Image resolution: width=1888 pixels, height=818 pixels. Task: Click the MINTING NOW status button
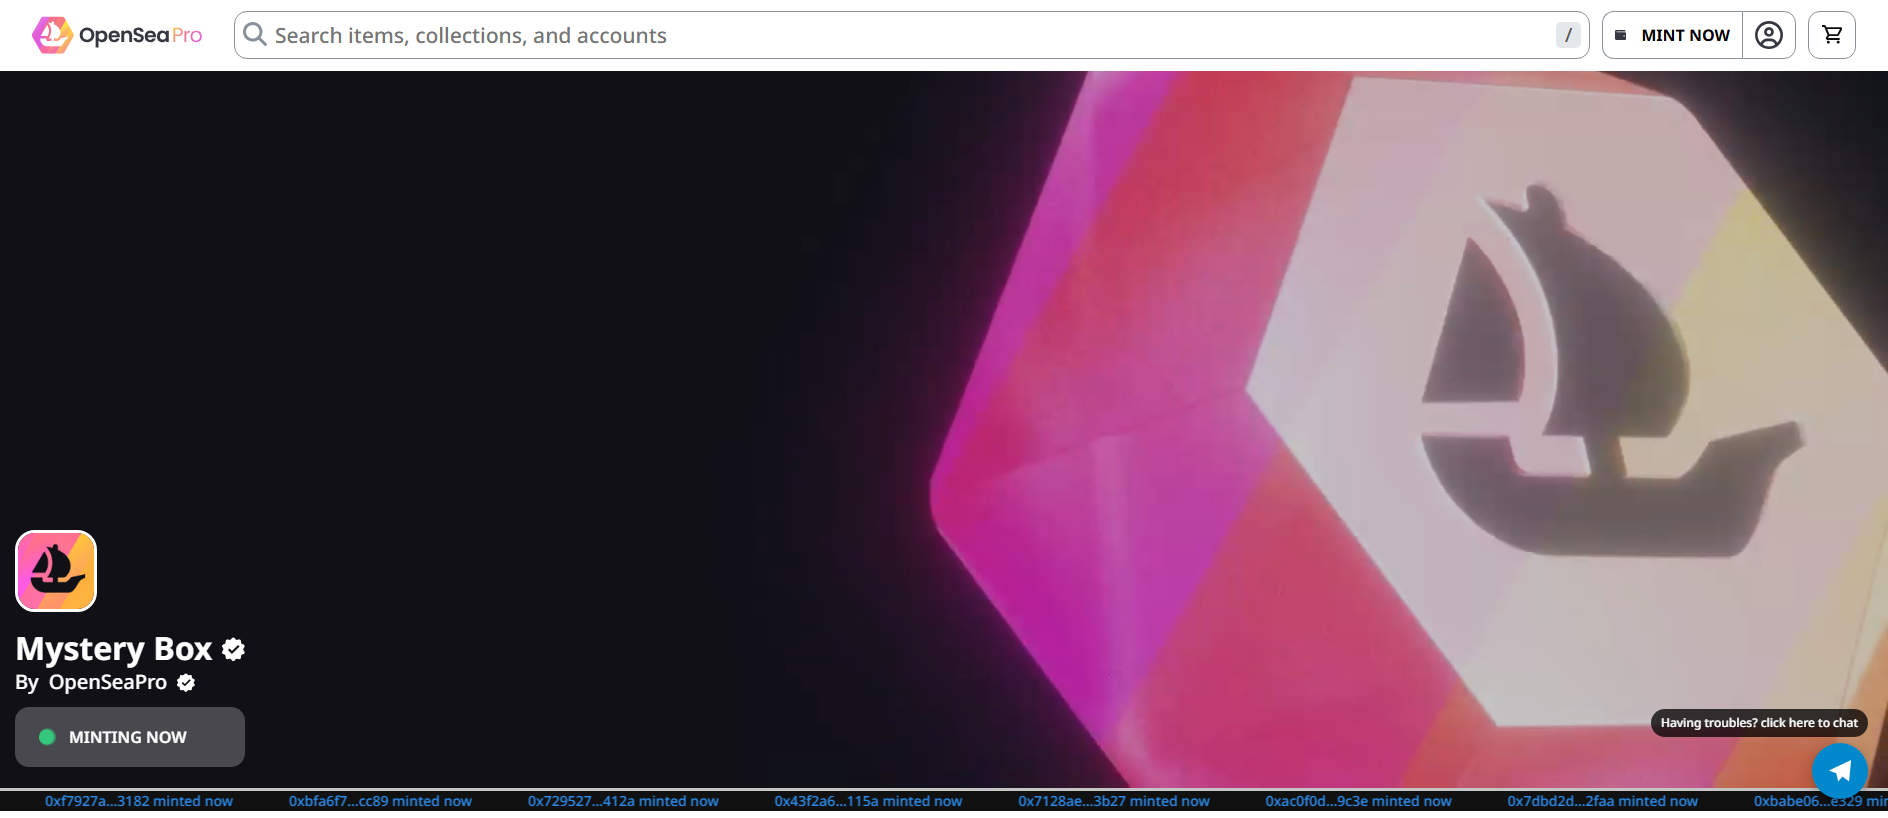point(130,737)
